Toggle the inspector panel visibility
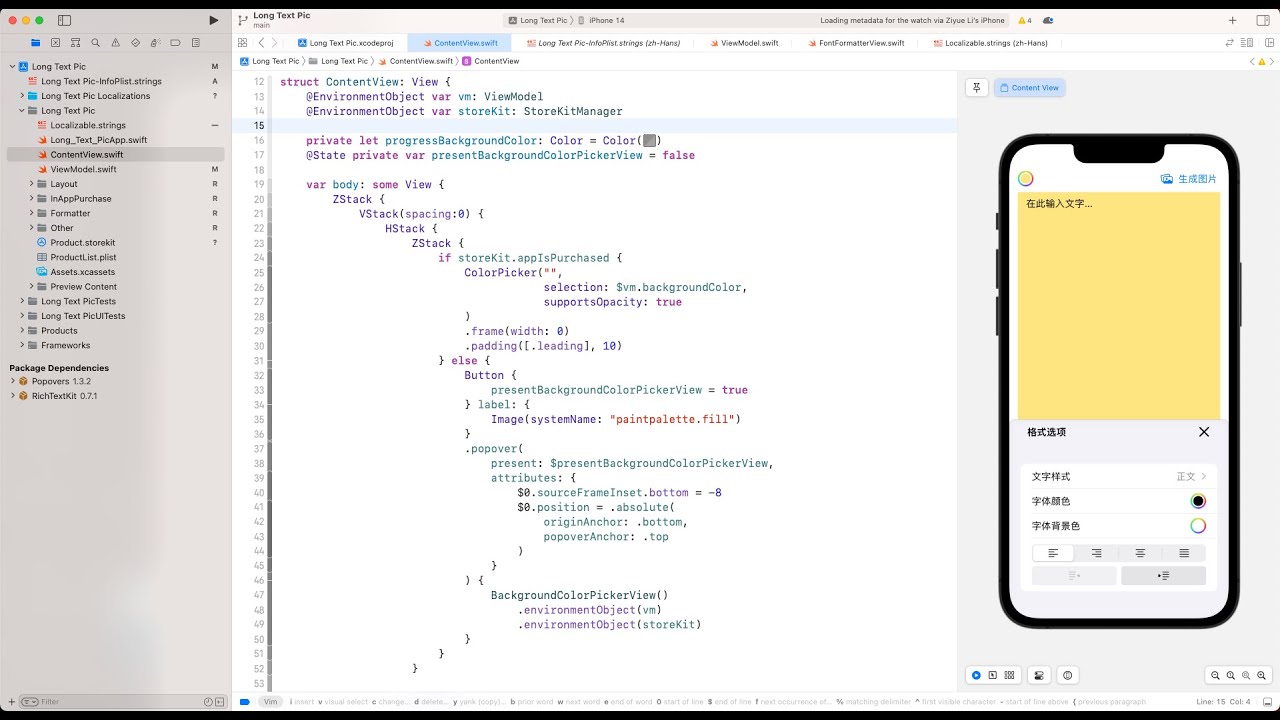This screenshot has width=1280, height=720. (x=1261, y=20)
